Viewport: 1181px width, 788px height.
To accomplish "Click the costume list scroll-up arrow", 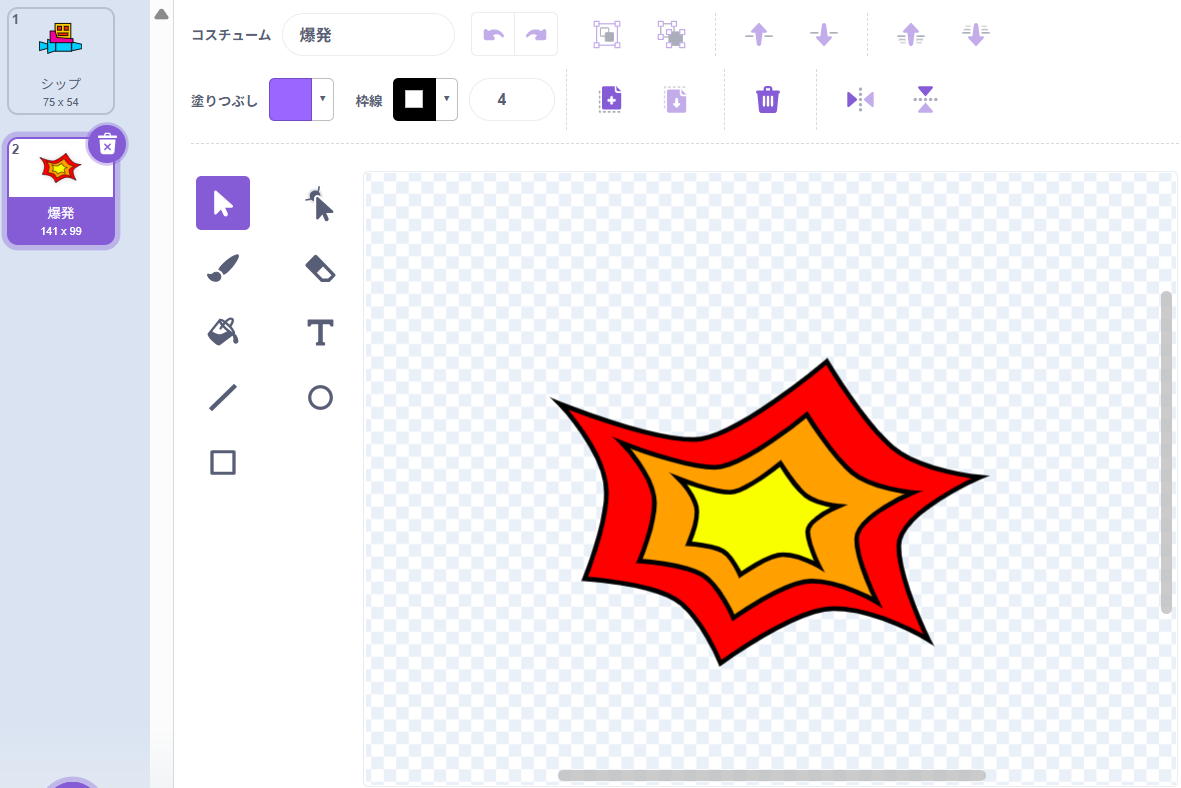I will (161, 14).
